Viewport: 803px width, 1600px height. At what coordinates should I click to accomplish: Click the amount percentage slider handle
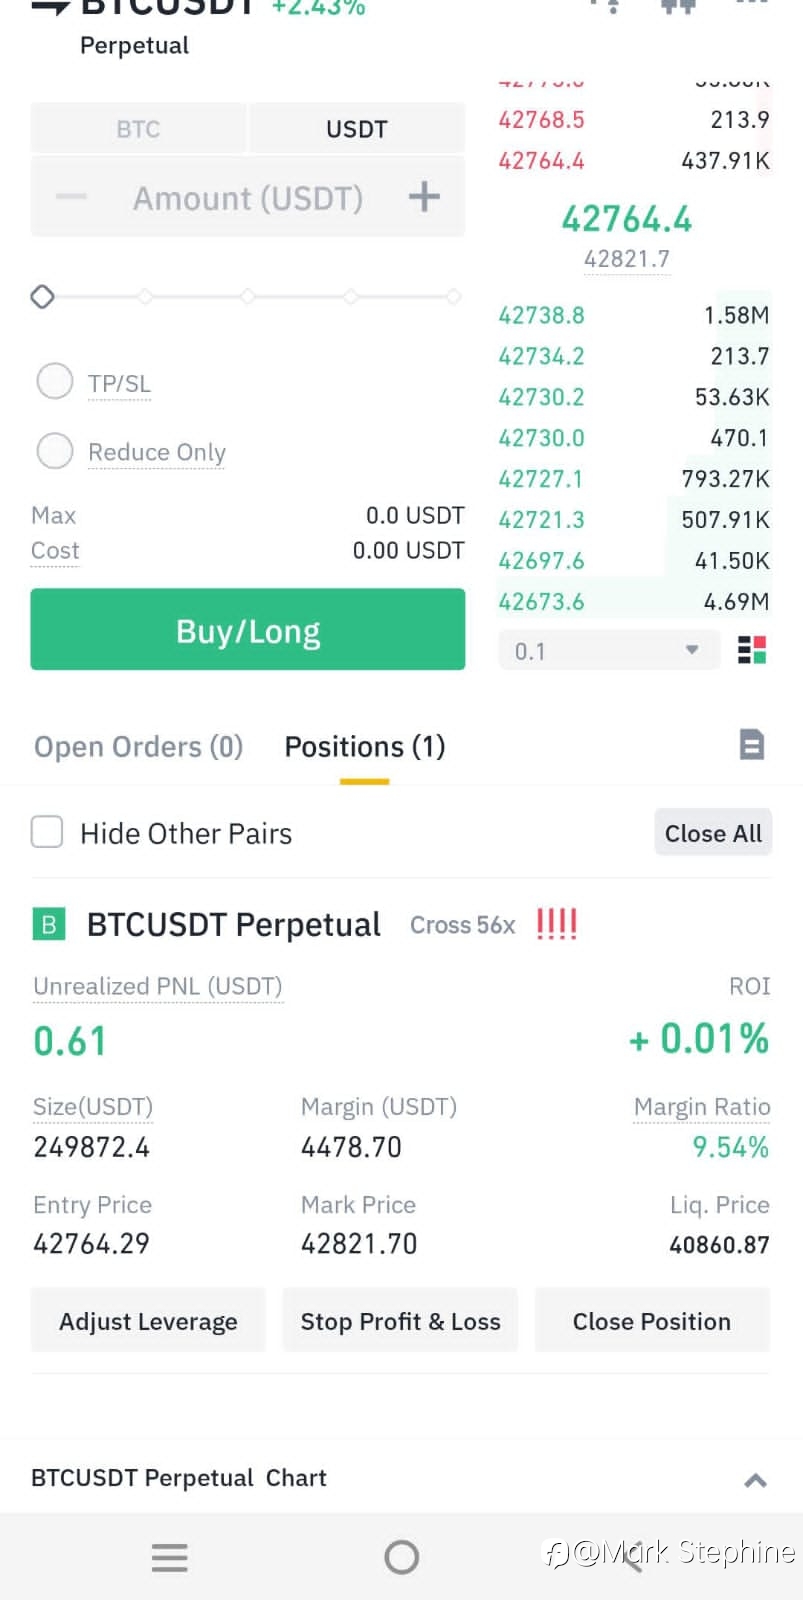42,297
